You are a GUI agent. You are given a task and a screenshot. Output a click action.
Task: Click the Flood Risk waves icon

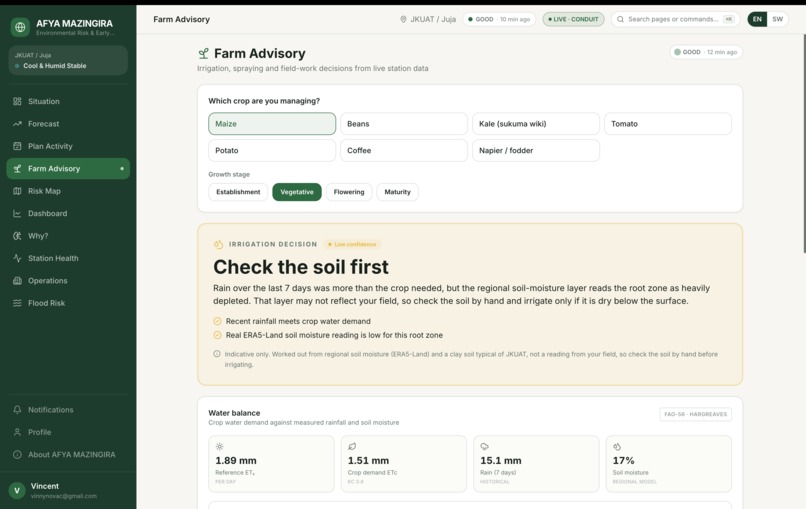[17, 303]
